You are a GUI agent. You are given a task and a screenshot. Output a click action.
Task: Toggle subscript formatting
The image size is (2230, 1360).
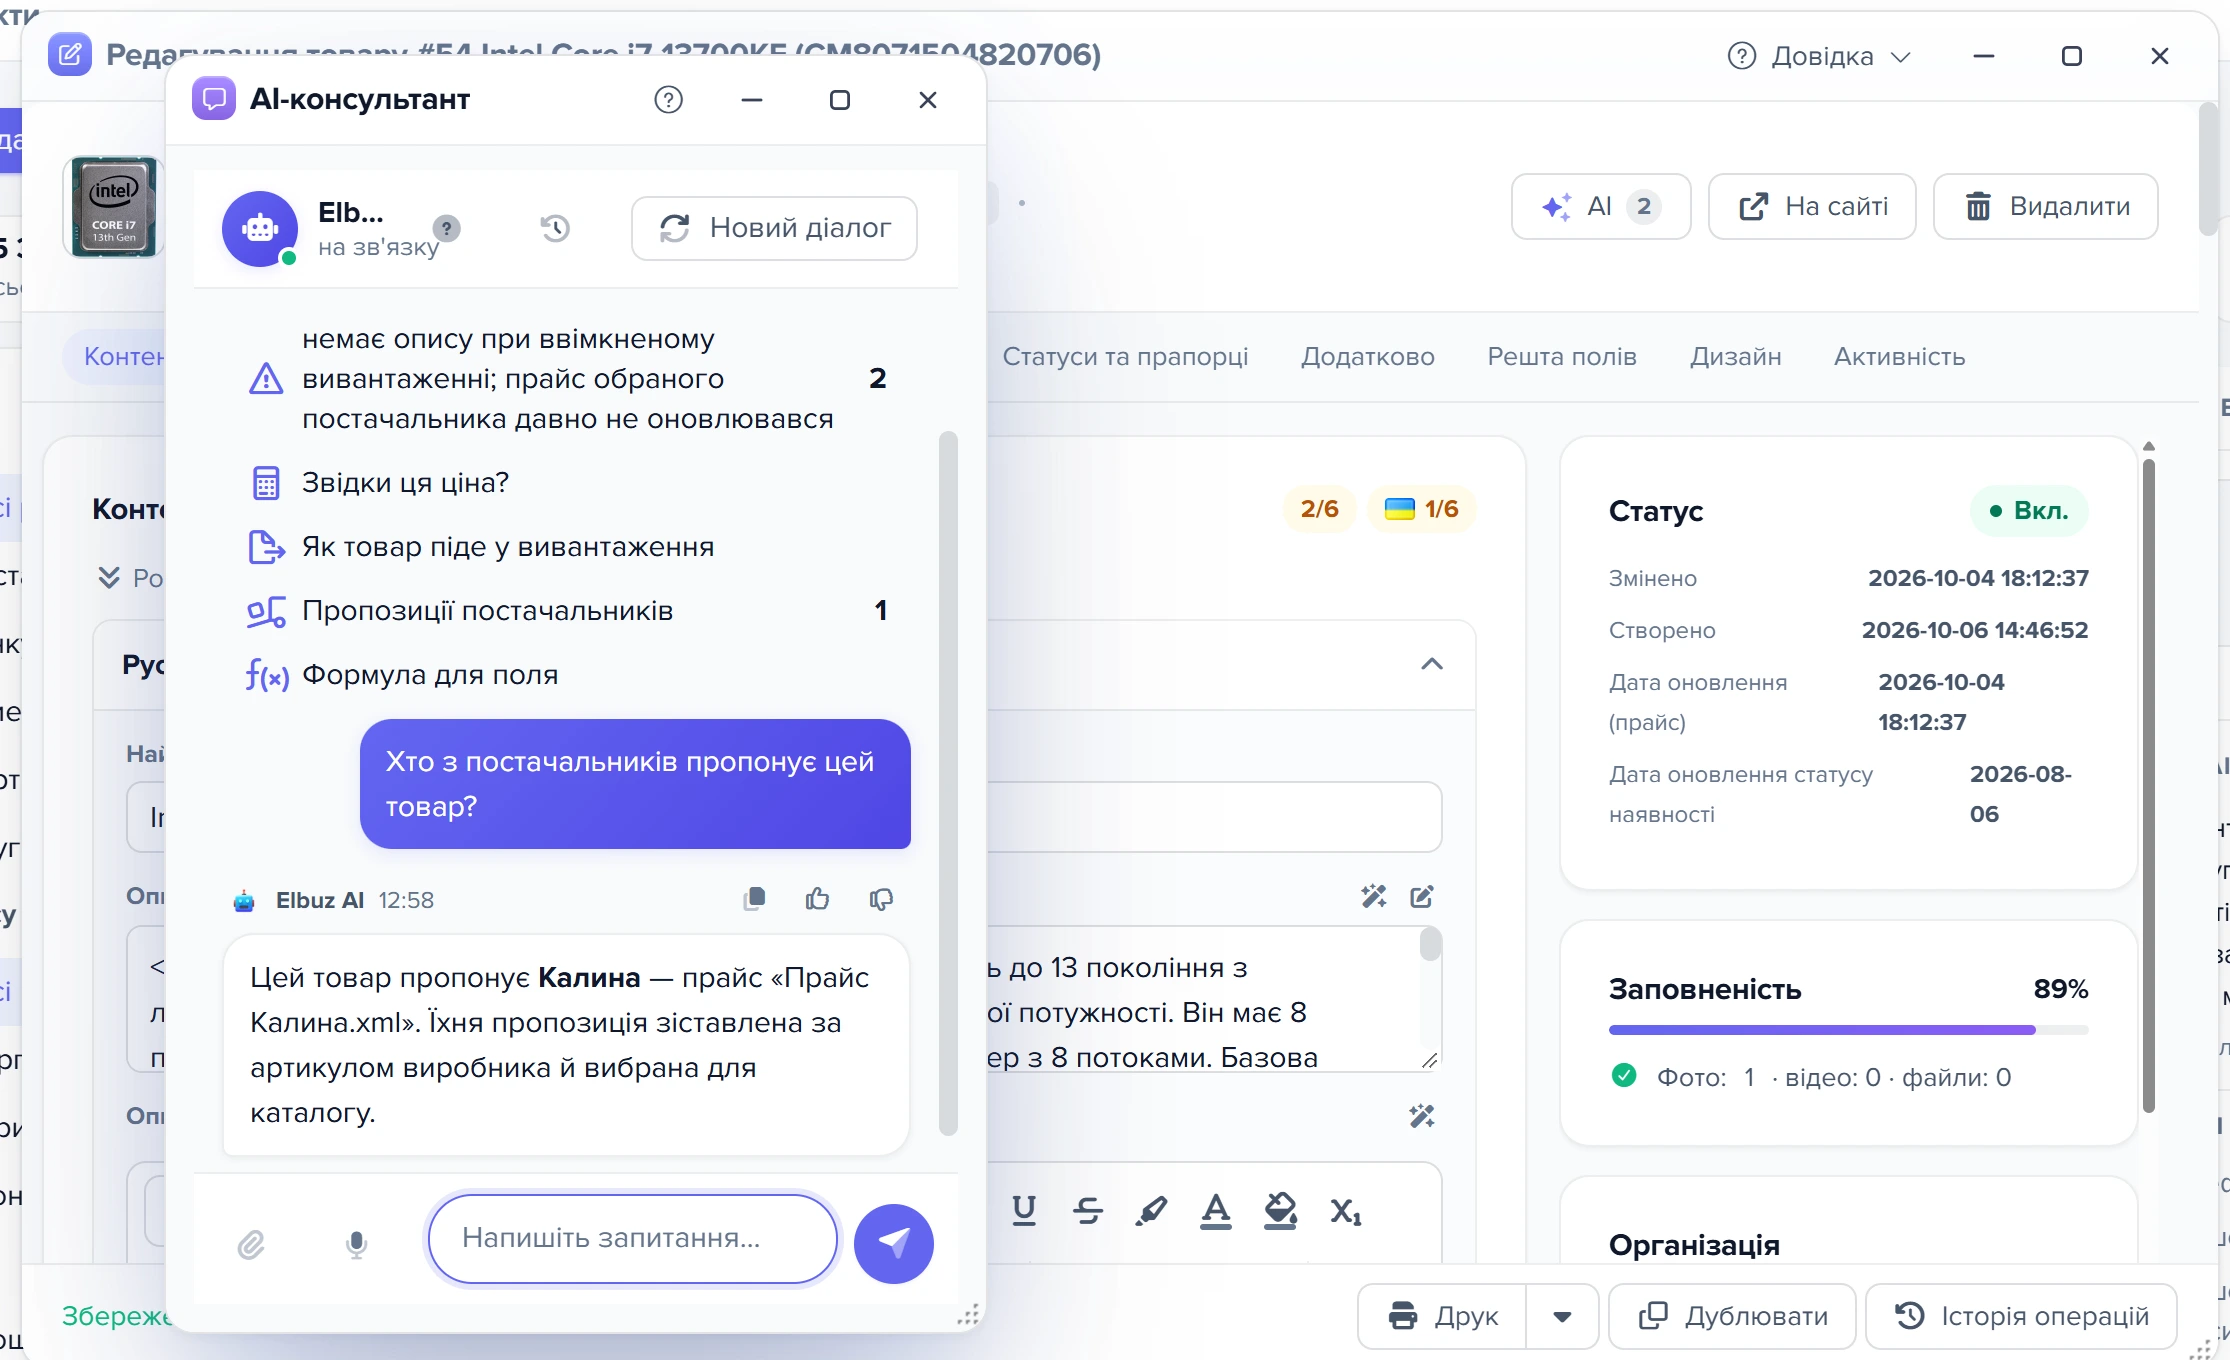coord(1346,1211)
